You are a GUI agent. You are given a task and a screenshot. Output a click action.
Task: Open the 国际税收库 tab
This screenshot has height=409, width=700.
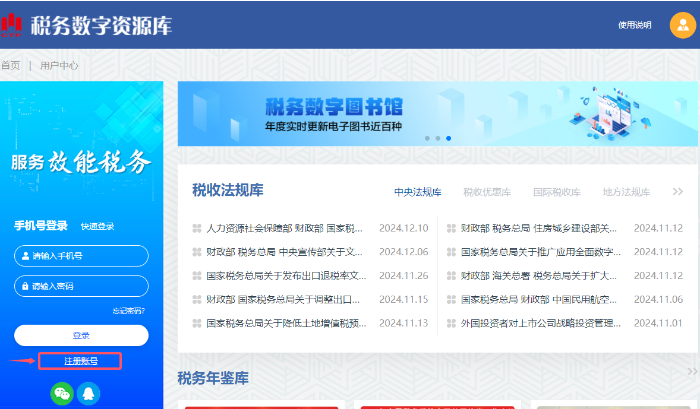(556, 192)
